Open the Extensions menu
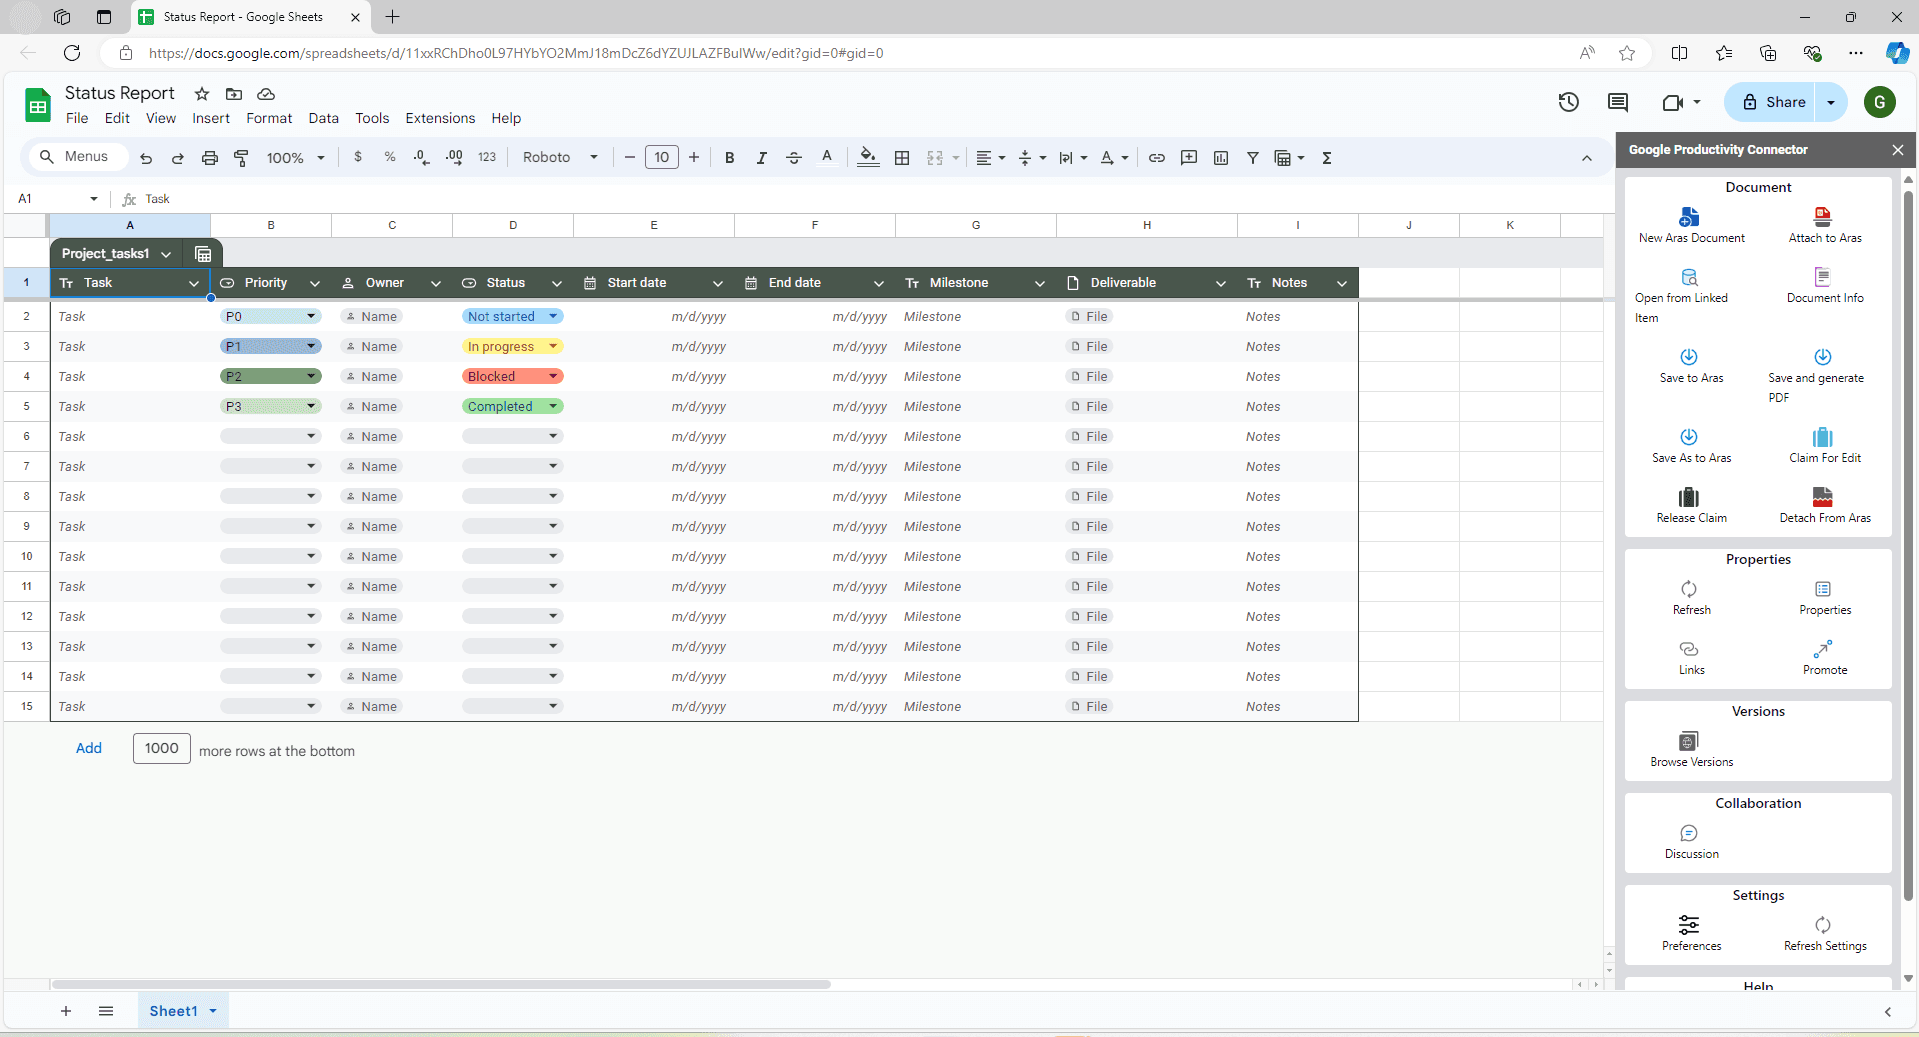This screenshot has width=1919, height=1037. click(440, 118)
